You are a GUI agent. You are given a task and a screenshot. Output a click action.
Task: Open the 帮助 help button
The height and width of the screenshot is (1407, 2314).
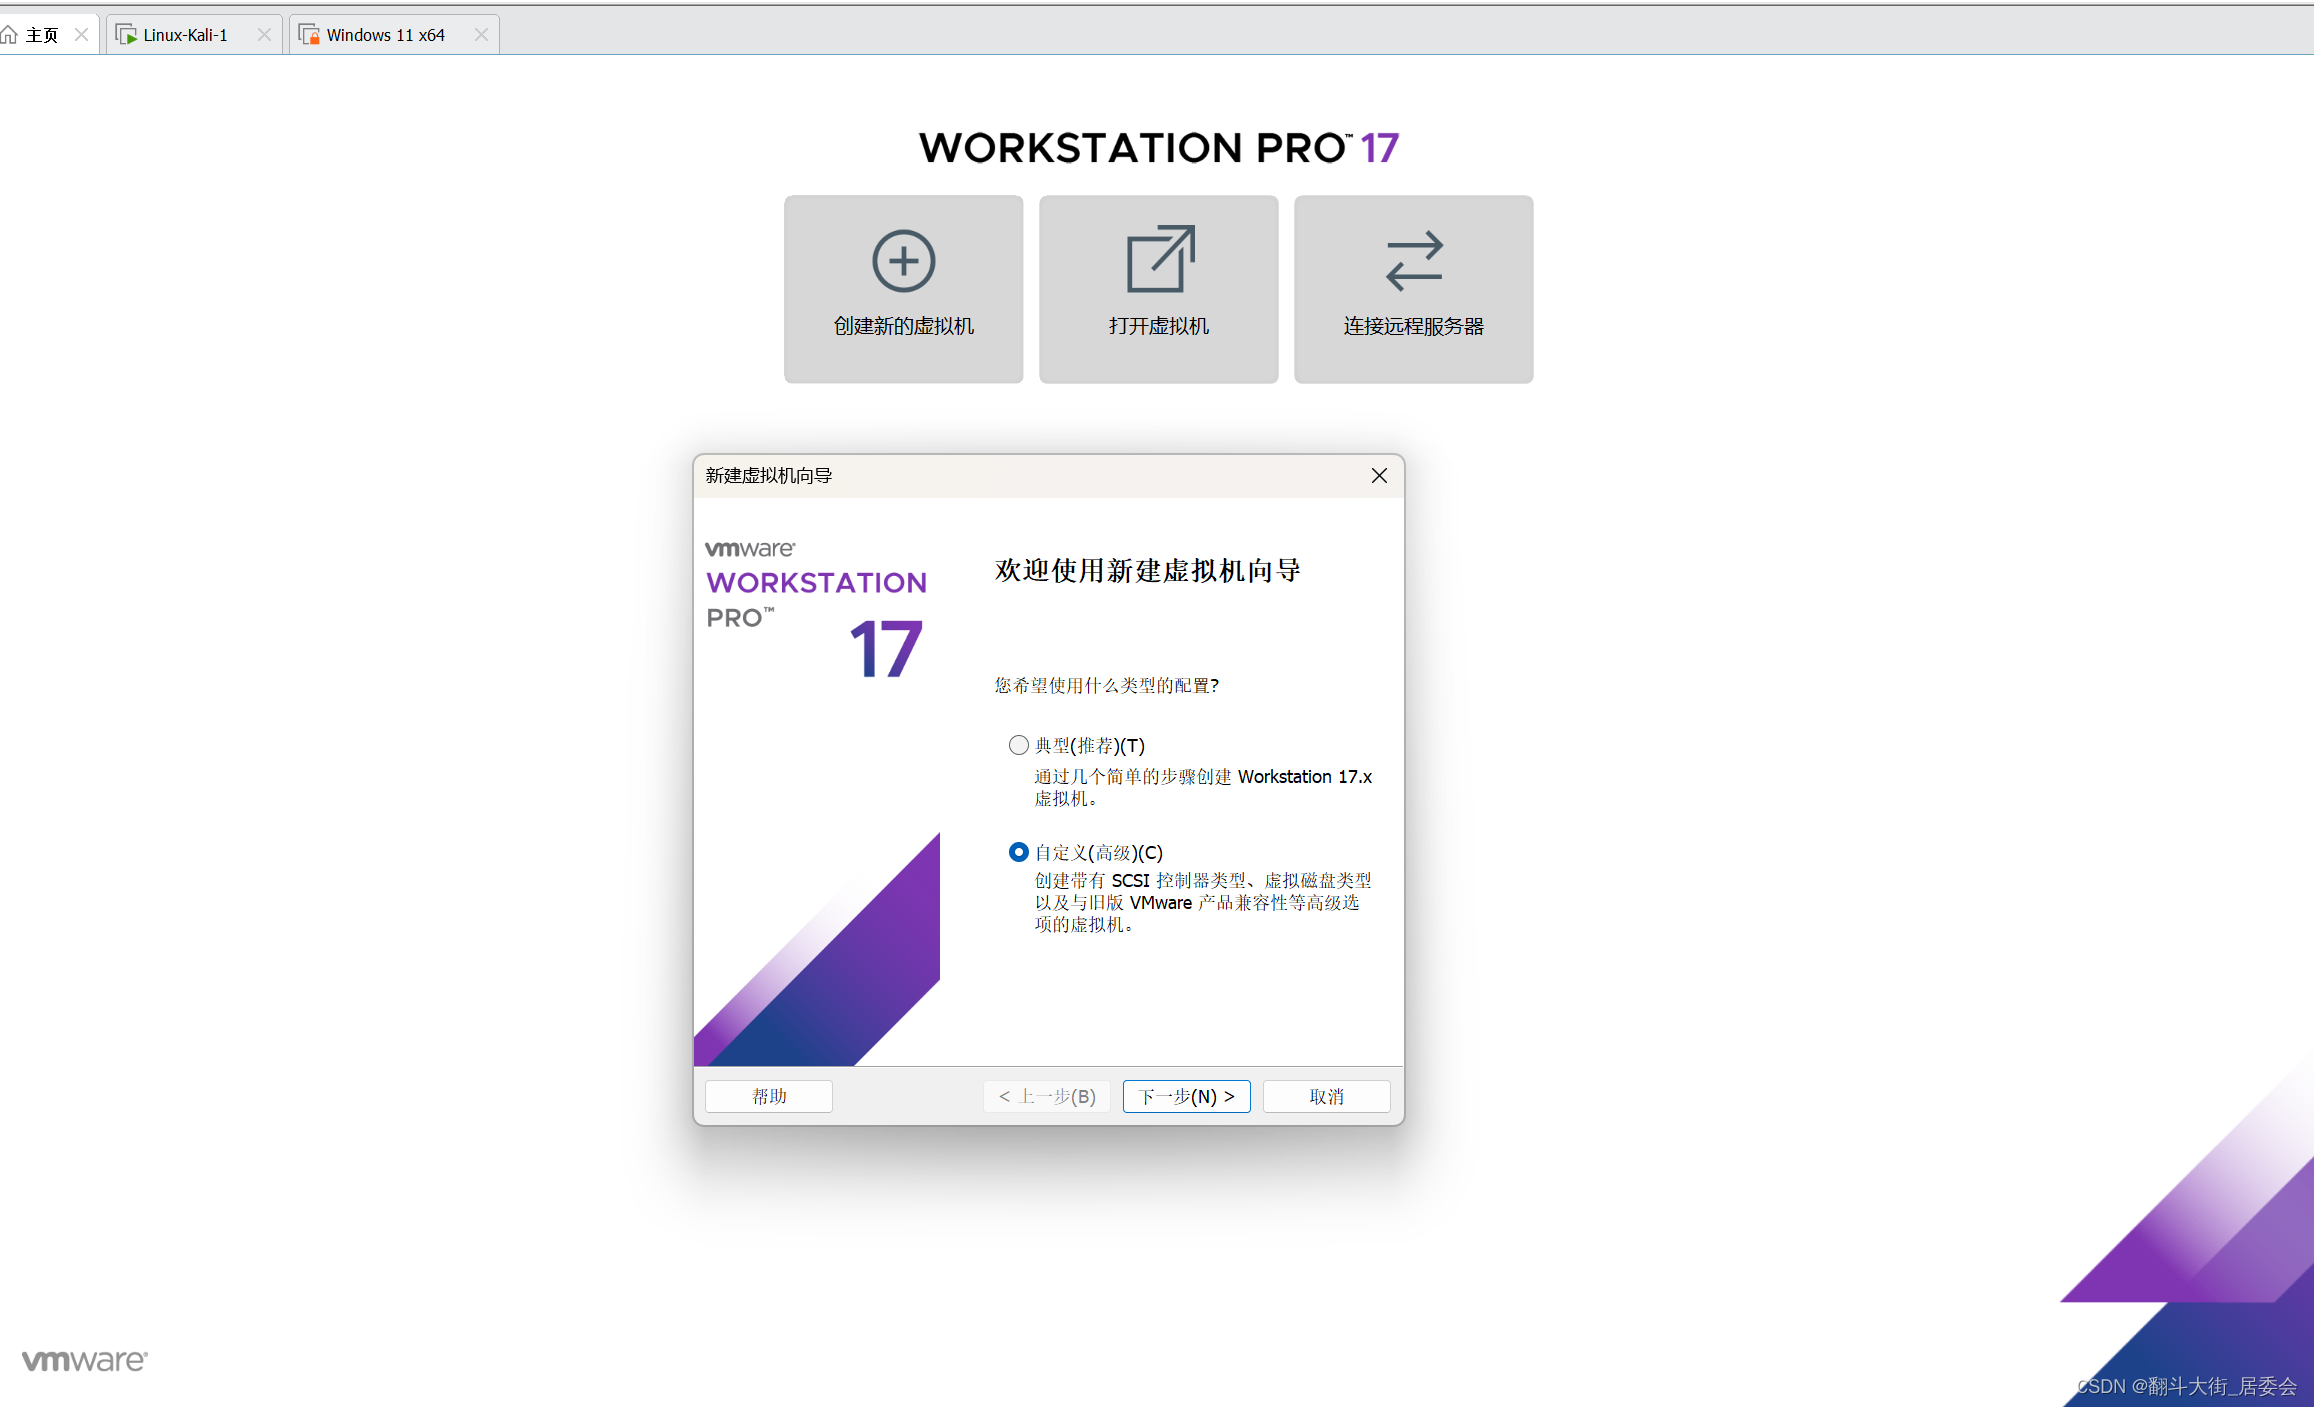(768, 1096)
